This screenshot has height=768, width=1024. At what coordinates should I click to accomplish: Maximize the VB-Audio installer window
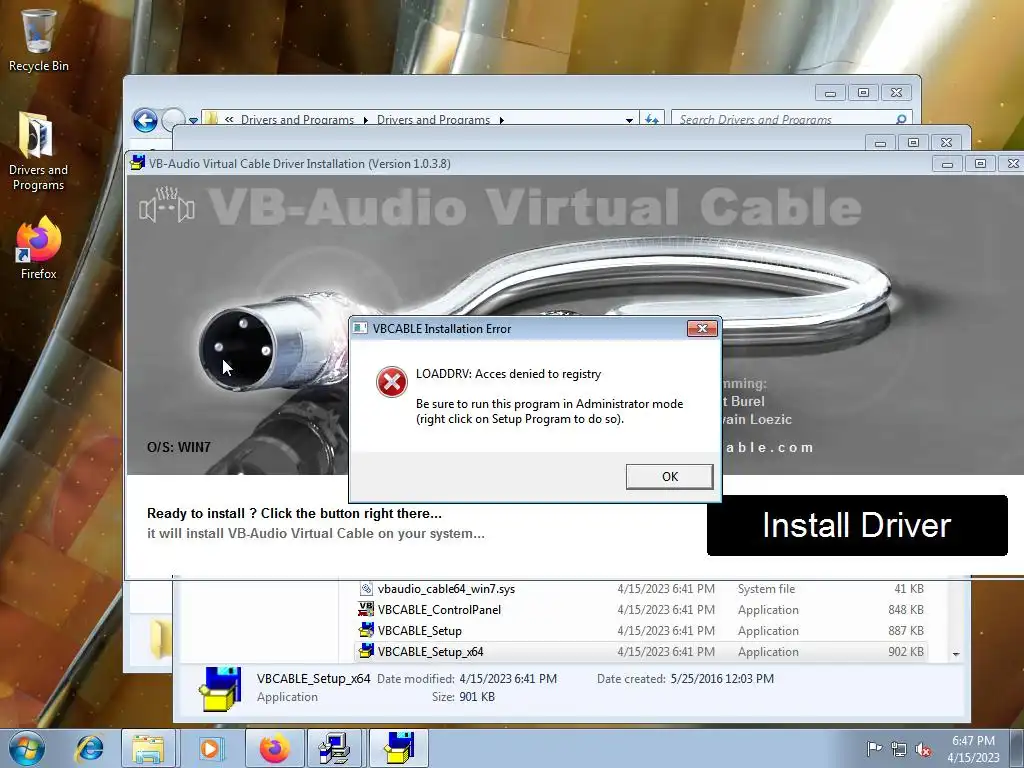pos(980,164)
